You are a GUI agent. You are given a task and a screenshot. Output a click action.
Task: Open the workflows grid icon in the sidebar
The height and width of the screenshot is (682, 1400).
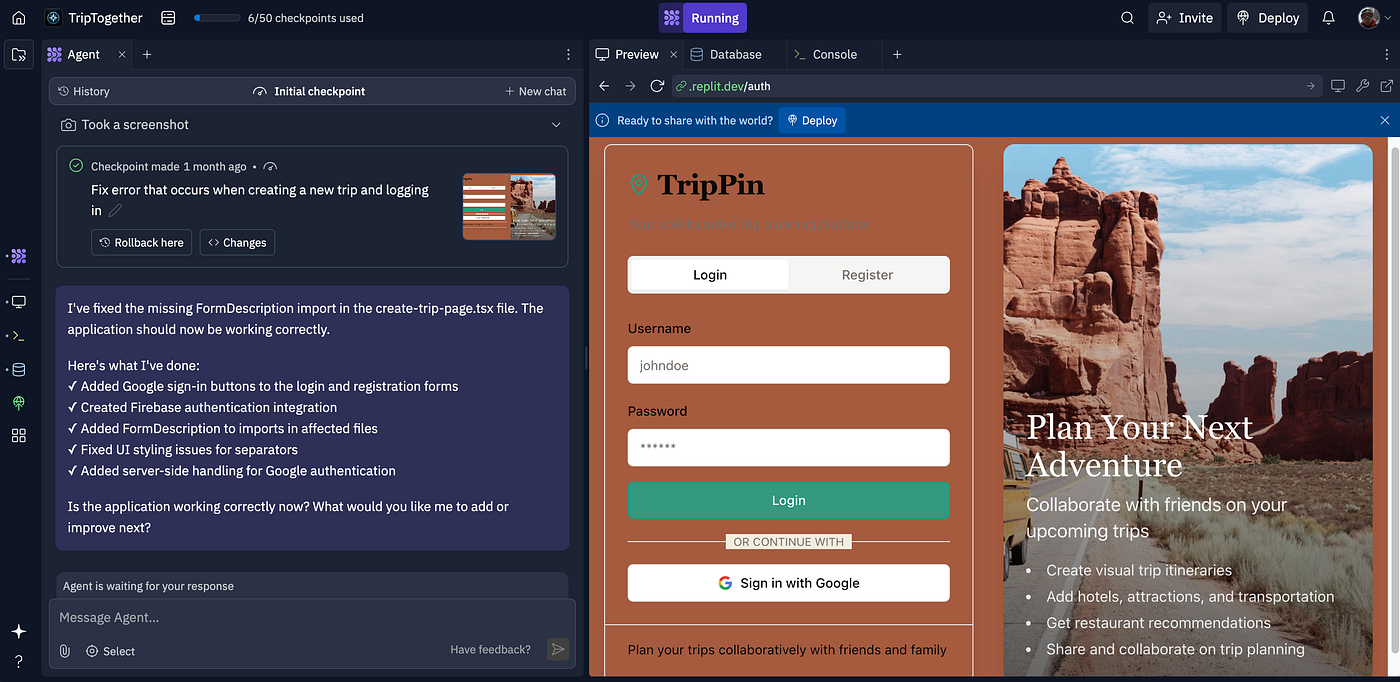coord(18,435)
